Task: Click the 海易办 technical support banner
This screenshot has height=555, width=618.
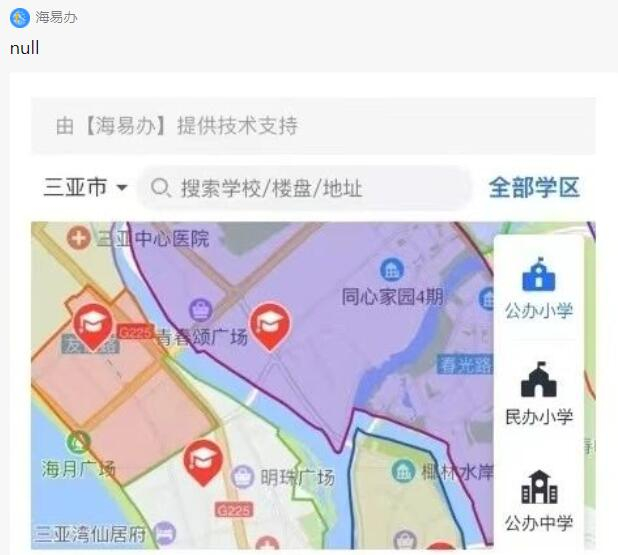Action: (313, 126)
